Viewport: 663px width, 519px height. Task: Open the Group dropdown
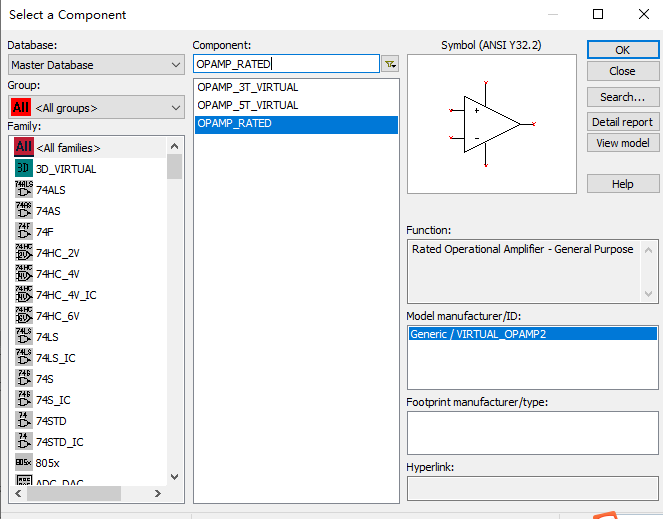[96, 107]
